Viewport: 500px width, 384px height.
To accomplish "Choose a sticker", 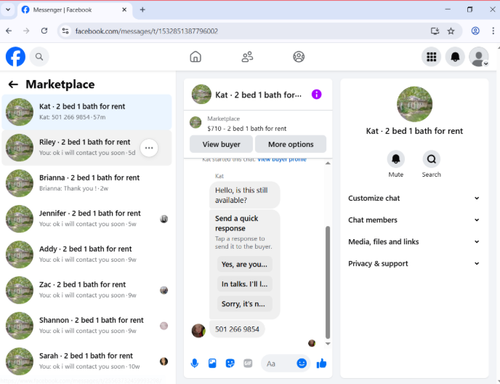I will [230, 363].
